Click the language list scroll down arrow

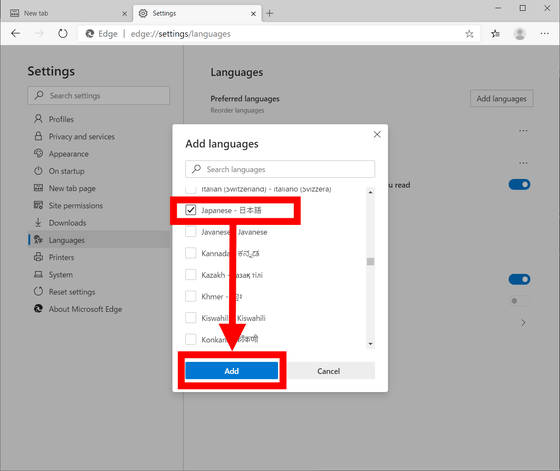coord(370,344)
